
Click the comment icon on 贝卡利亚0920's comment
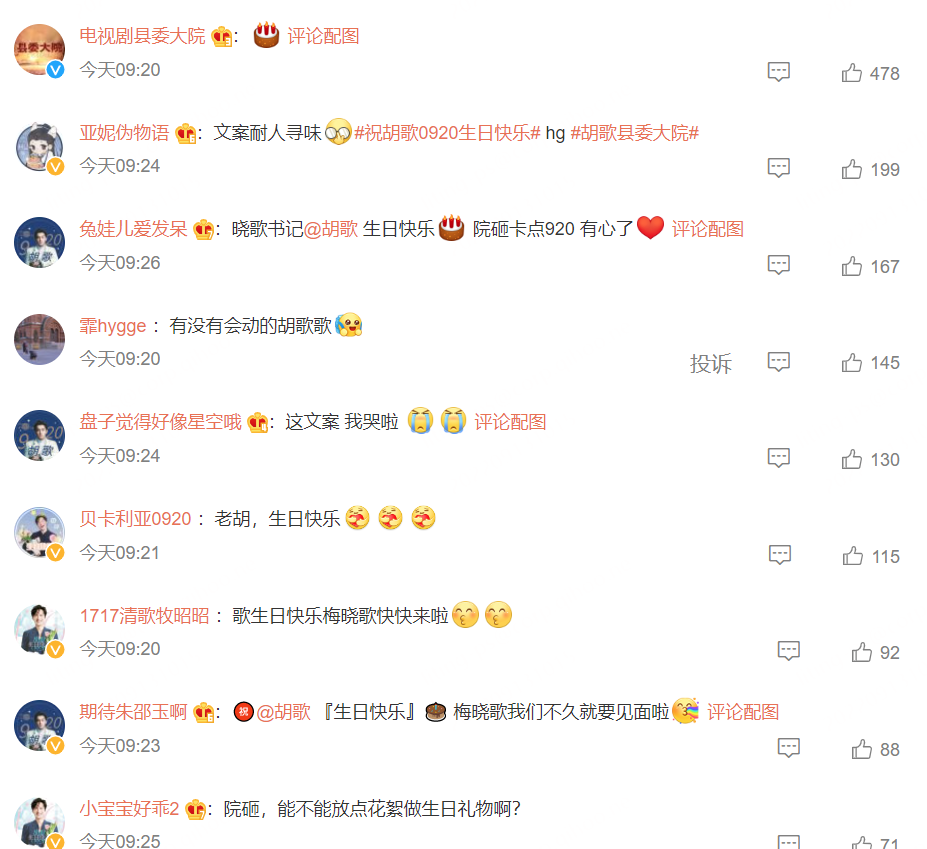pyautogui.click(x=779, y=555)
